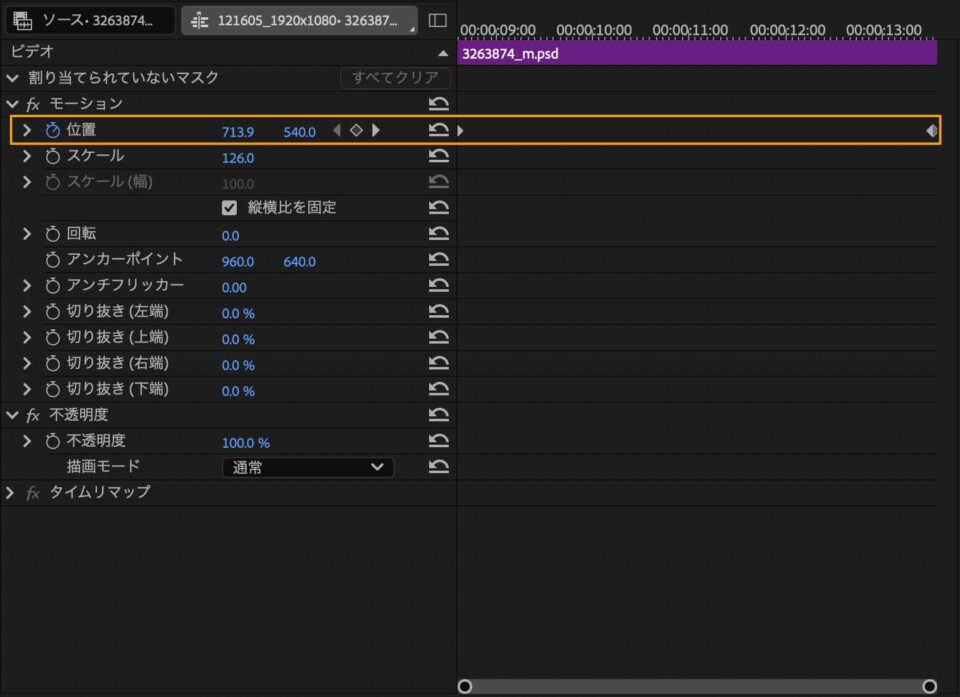Click the スケール value 126.0
The height and width of the screenshot is (697, 960).
pyautogui.click(x=238, y=158)
